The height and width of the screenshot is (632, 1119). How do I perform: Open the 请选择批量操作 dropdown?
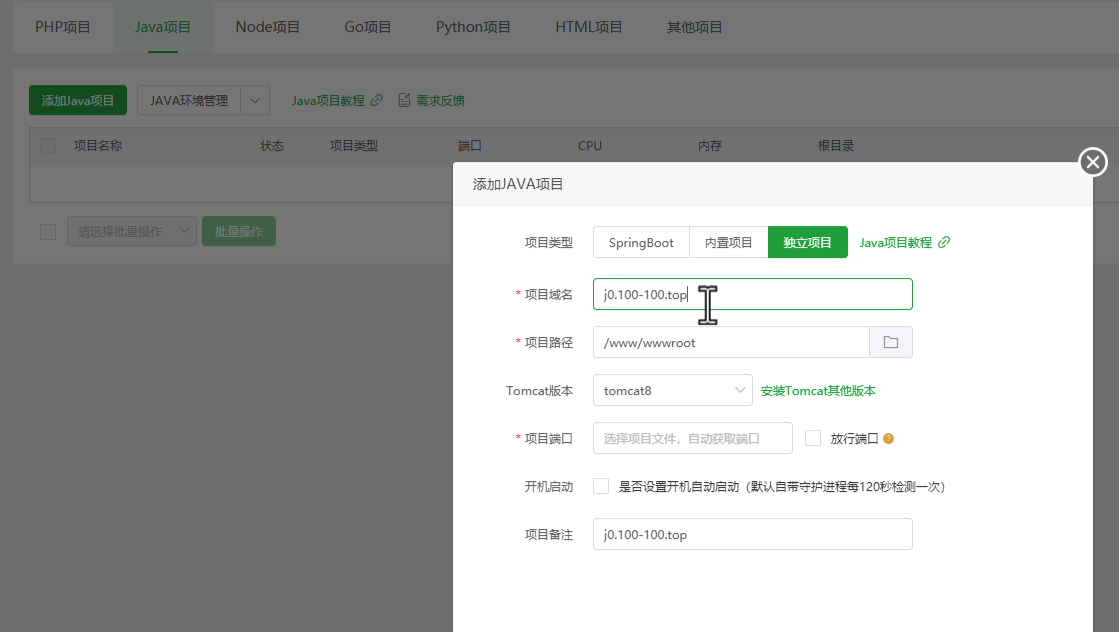132,232
